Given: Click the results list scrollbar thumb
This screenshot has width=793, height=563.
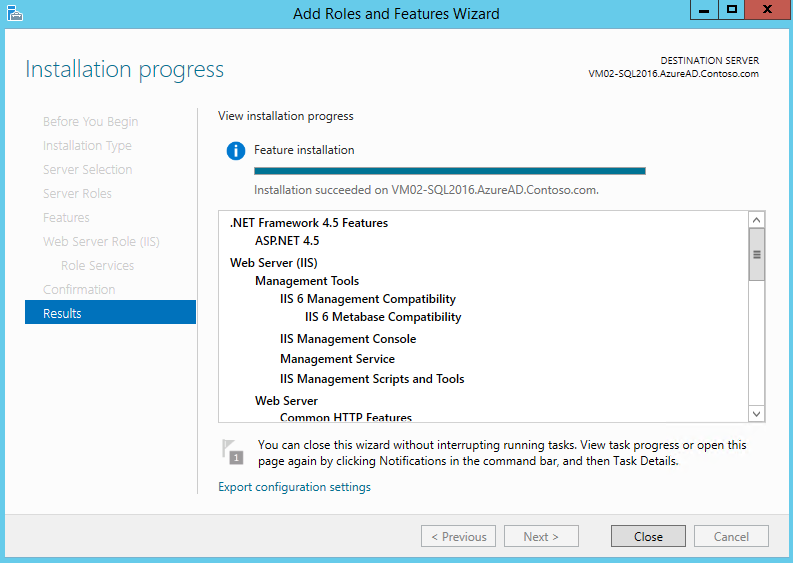Looking at the screenshot, I should [x=757, y=254].
